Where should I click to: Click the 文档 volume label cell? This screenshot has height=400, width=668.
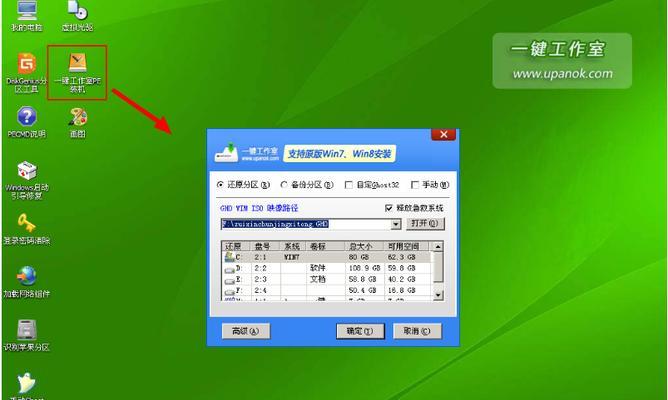[318, 279]
